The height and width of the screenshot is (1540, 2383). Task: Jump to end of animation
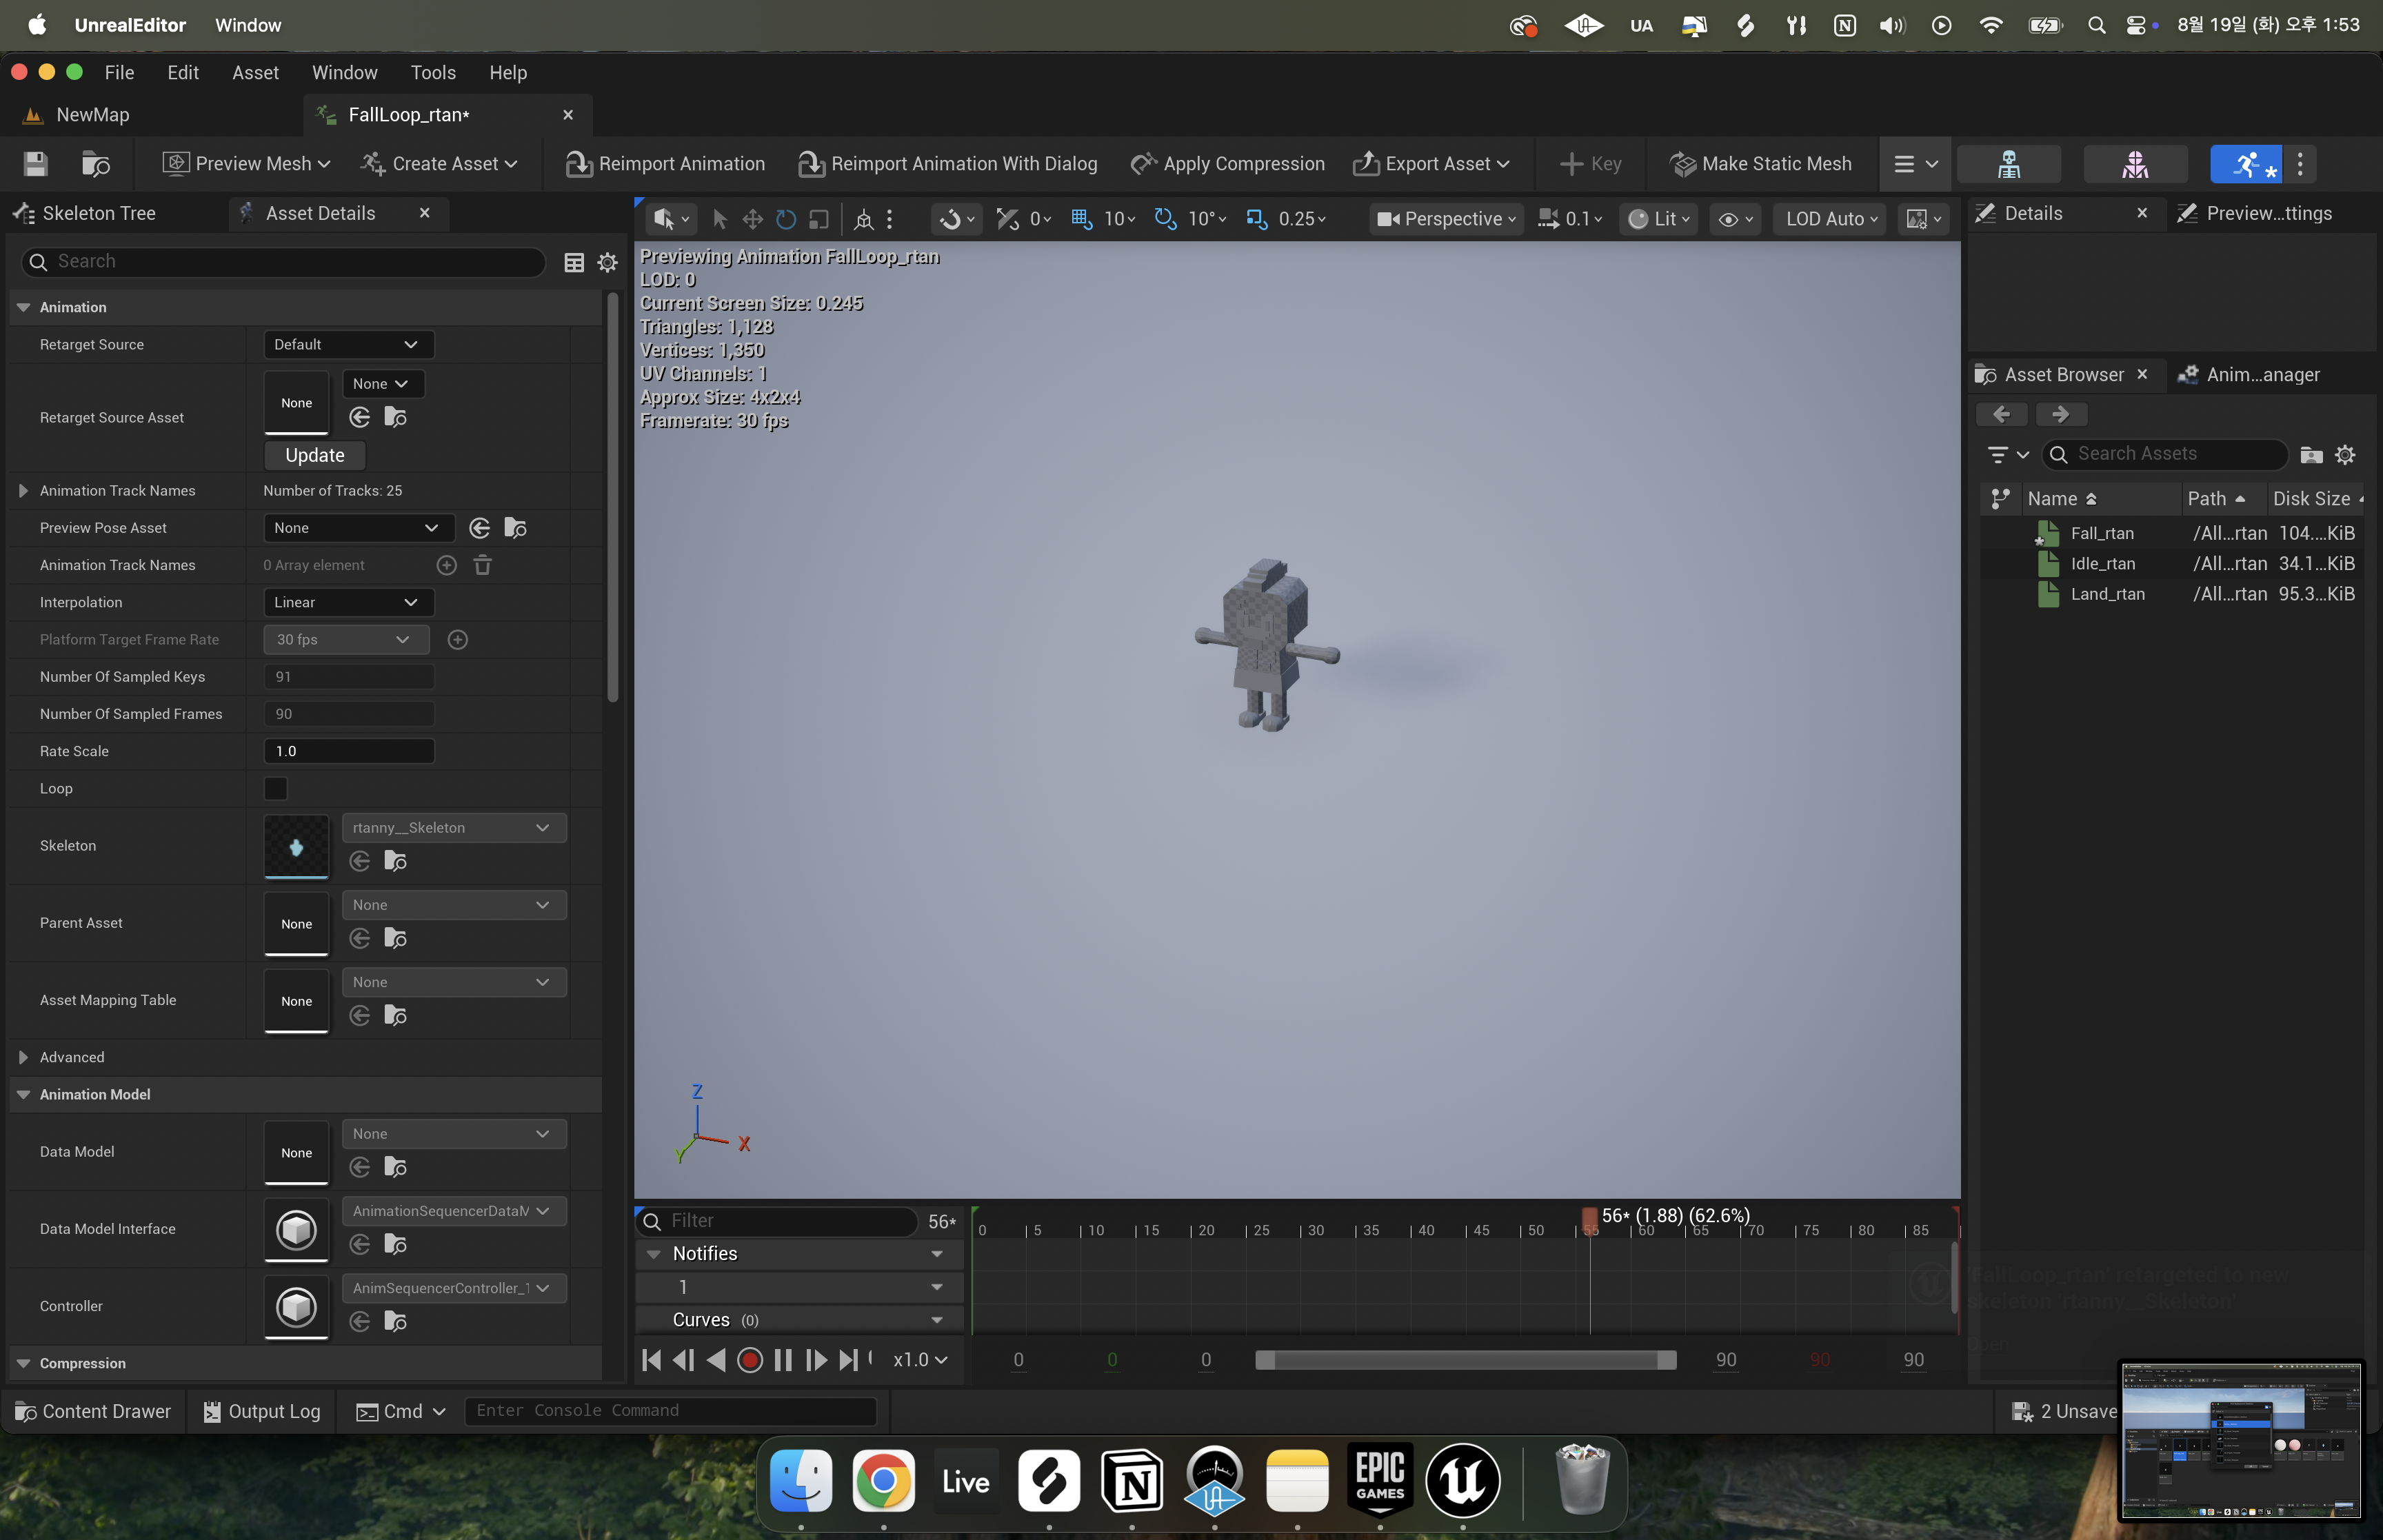[x=848, y=1360]
